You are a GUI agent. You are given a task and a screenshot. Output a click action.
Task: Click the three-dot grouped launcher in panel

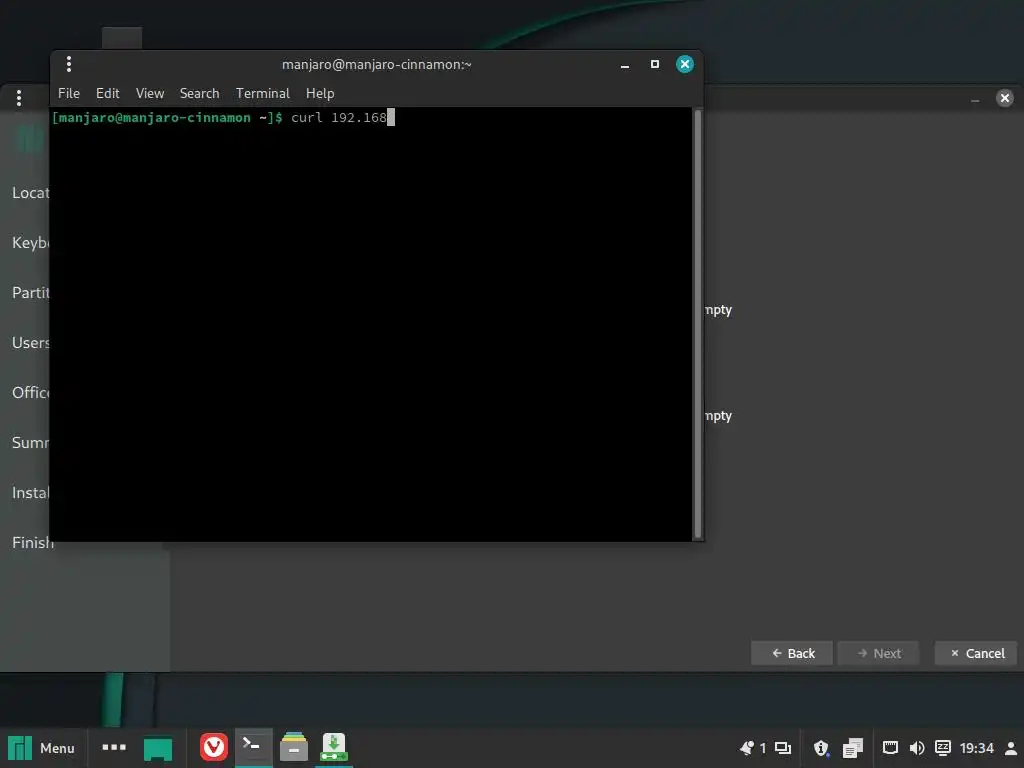114,747
